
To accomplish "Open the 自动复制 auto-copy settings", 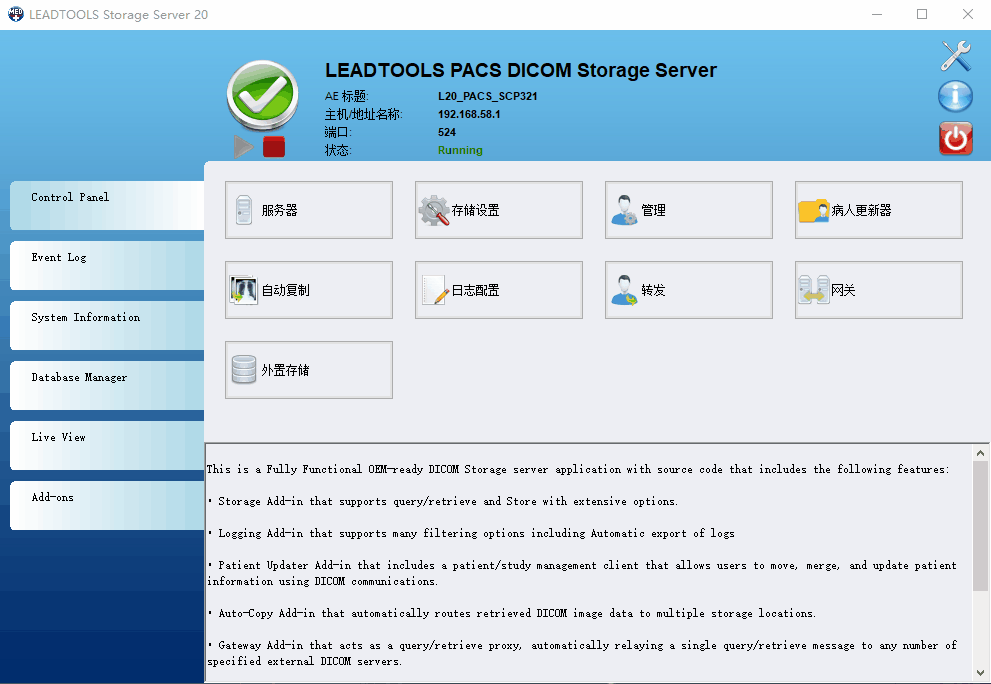I will [308, 290].
